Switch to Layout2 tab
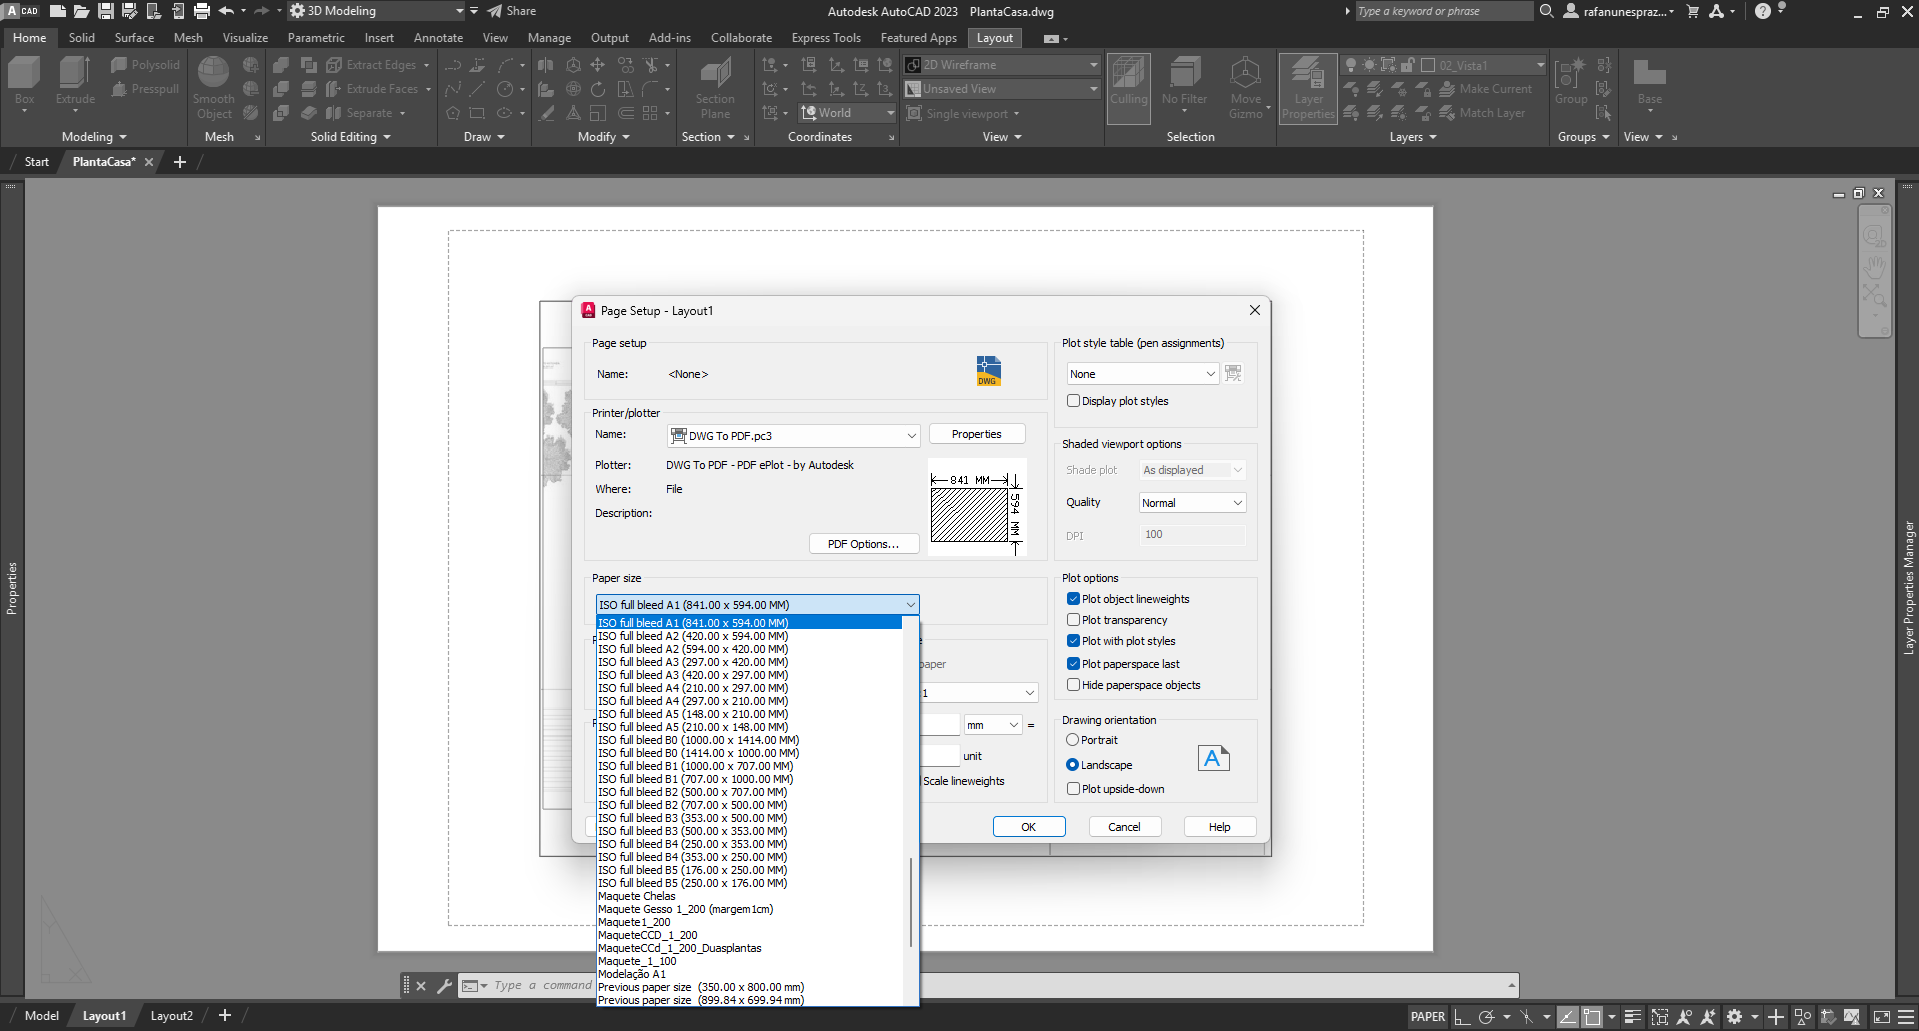Viewport: 1919px width, 1031px height. coord(171,1016)
